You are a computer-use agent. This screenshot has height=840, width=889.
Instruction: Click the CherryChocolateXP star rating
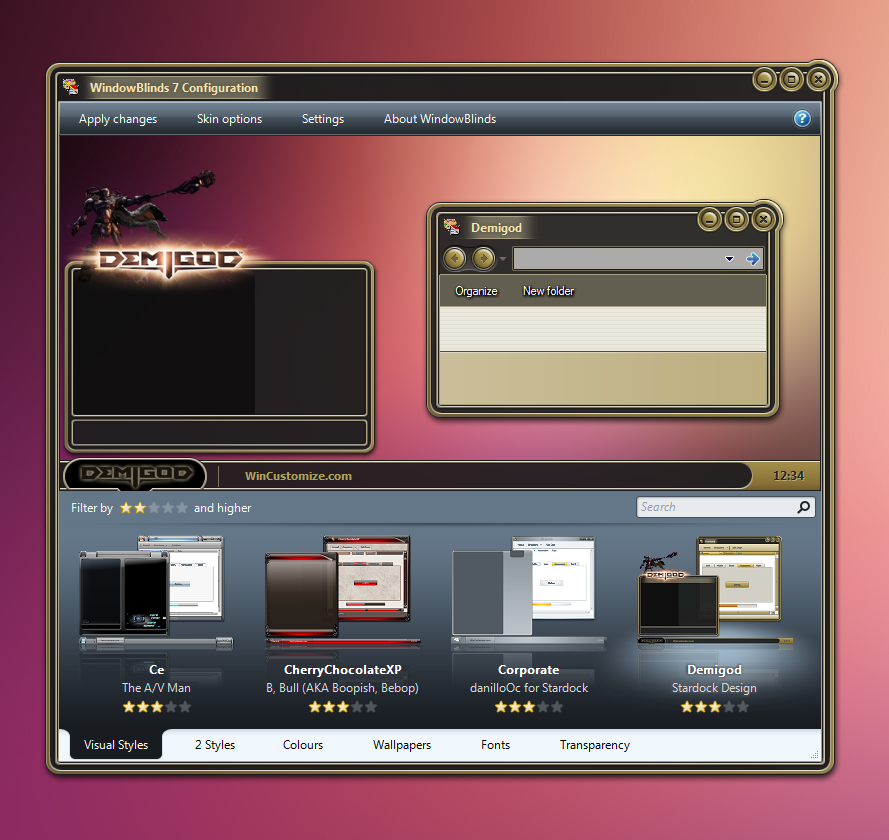click(342, 707)
